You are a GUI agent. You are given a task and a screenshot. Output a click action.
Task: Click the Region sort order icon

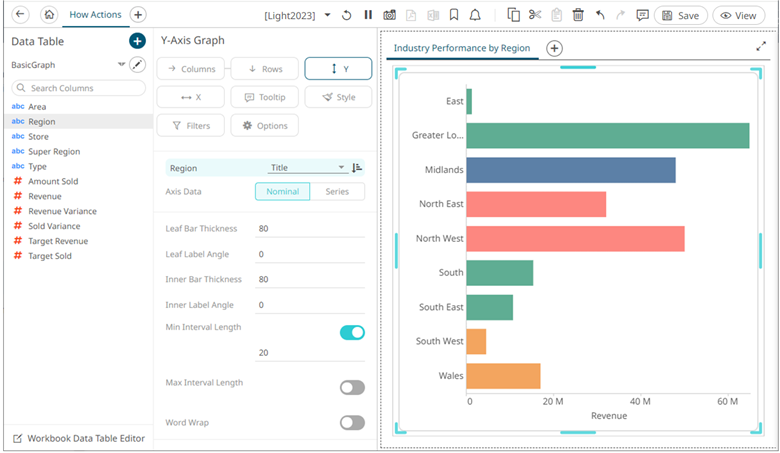tap(358, 168)
